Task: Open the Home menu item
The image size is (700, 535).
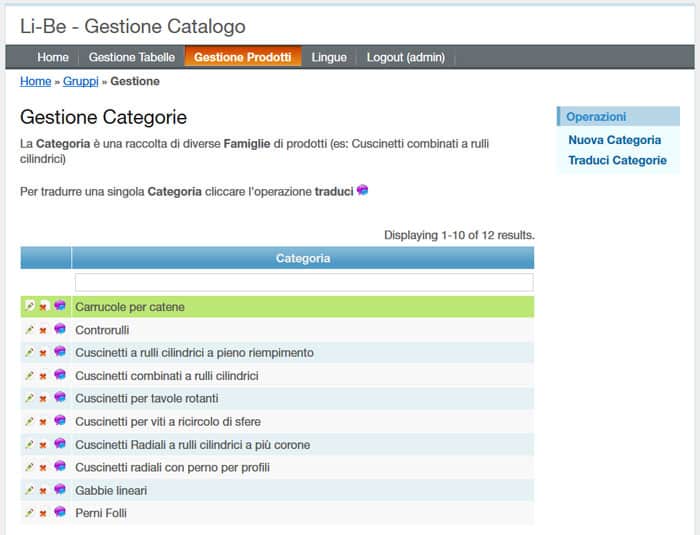Action: 53,58
